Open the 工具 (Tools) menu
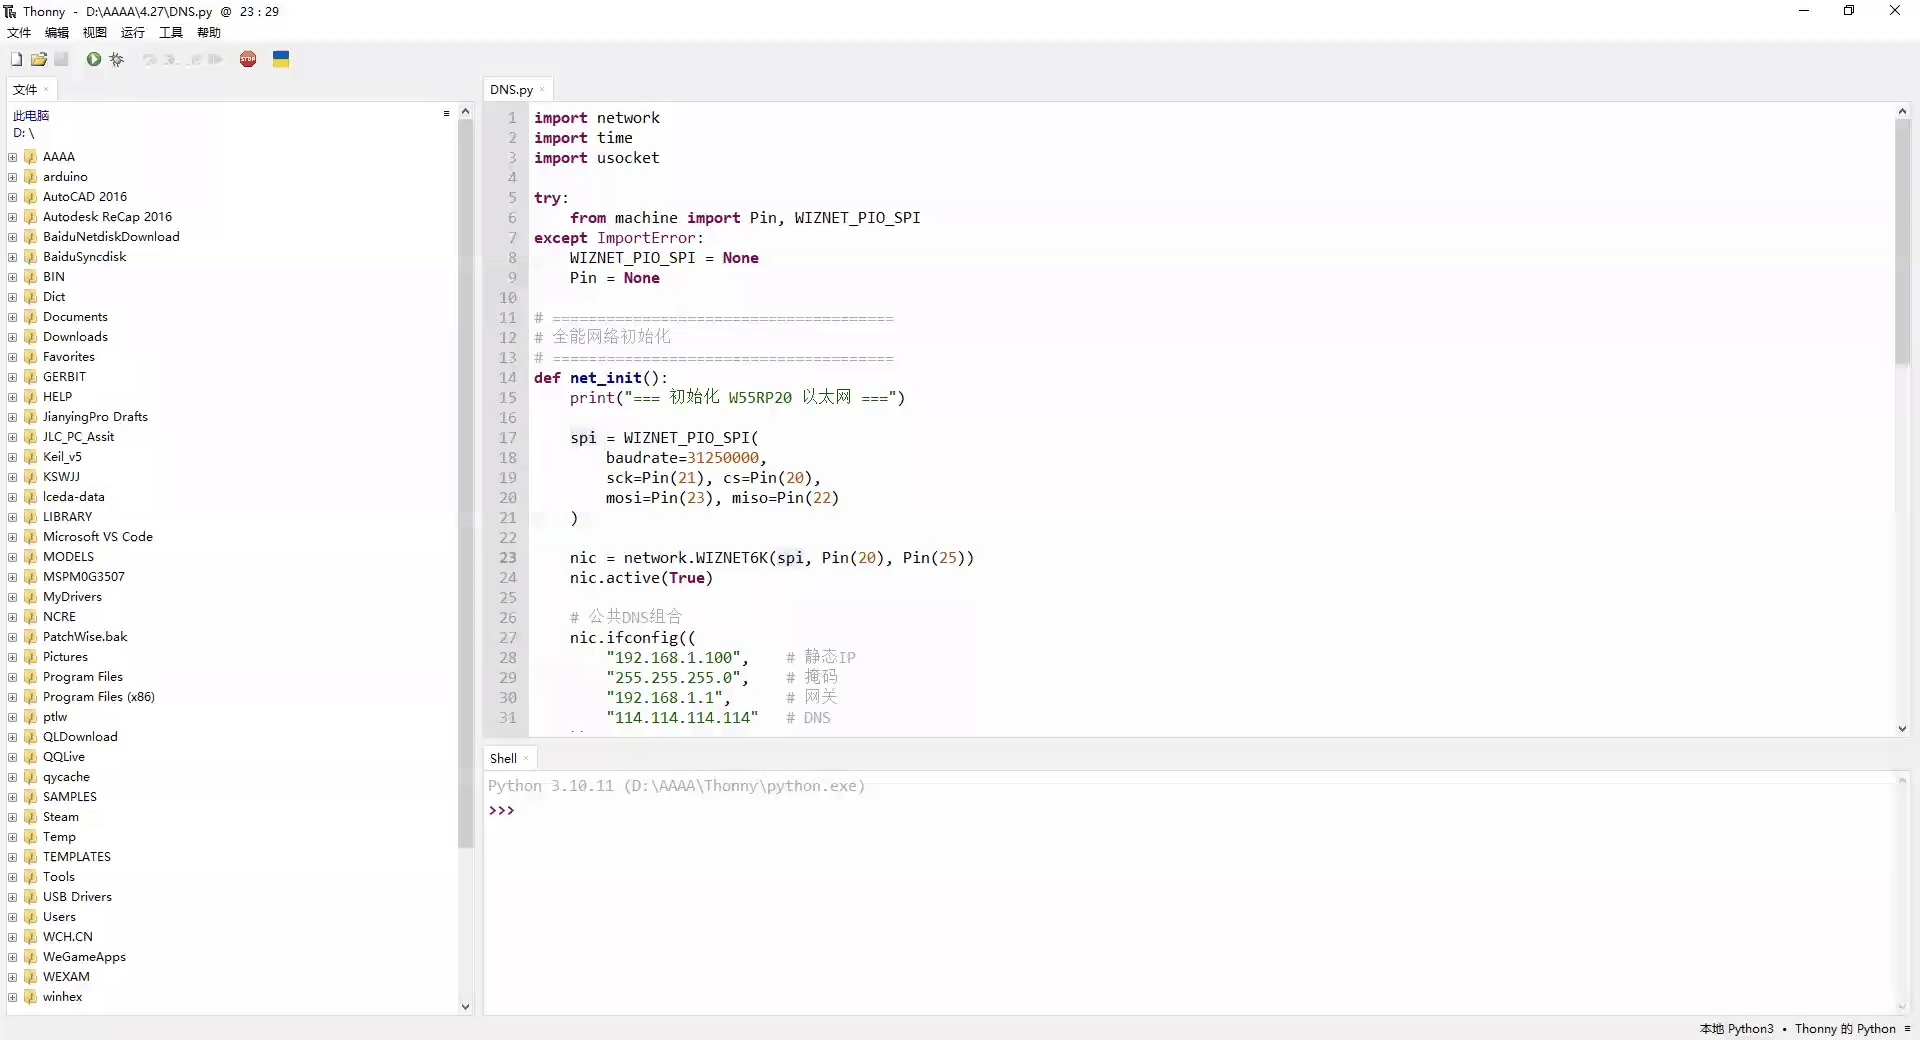The image size is (1920, 1040). coord(171,33)
